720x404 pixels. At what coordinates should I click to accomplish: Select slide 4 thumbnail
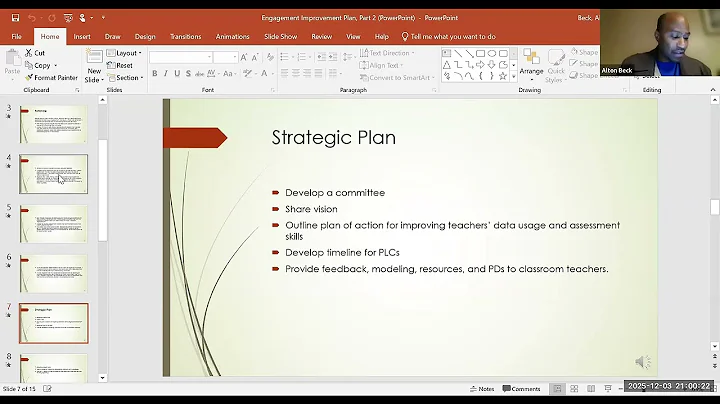point(53,174)
